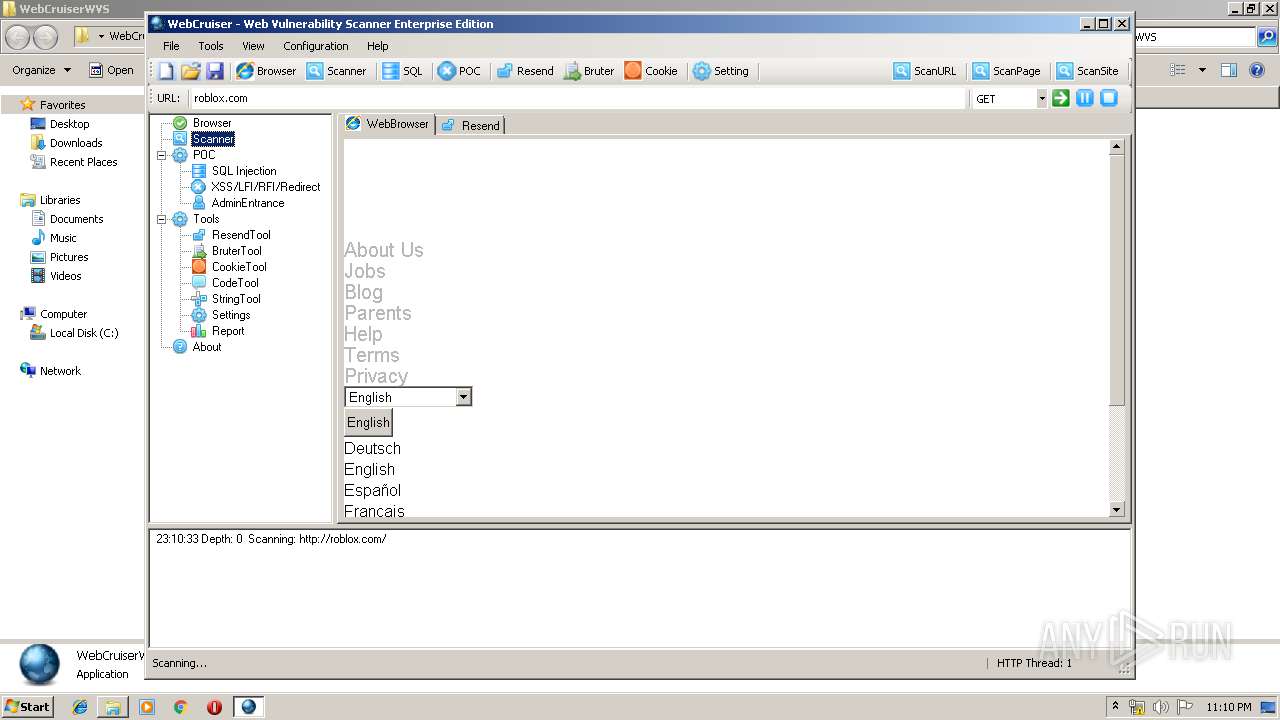Select Browser in the tree
The height and width of the screenshot is (720, 1280).
[x=212, y=123]
